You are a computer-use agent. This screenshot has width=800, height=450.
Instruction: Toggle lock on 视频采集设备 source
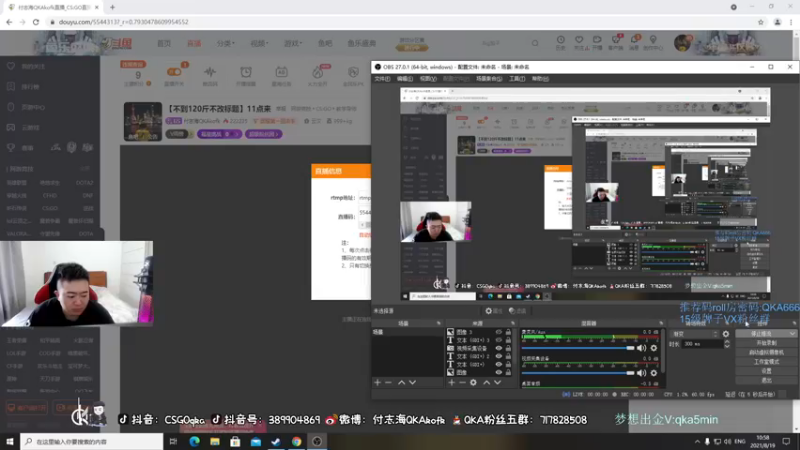[x=508, y=348]
